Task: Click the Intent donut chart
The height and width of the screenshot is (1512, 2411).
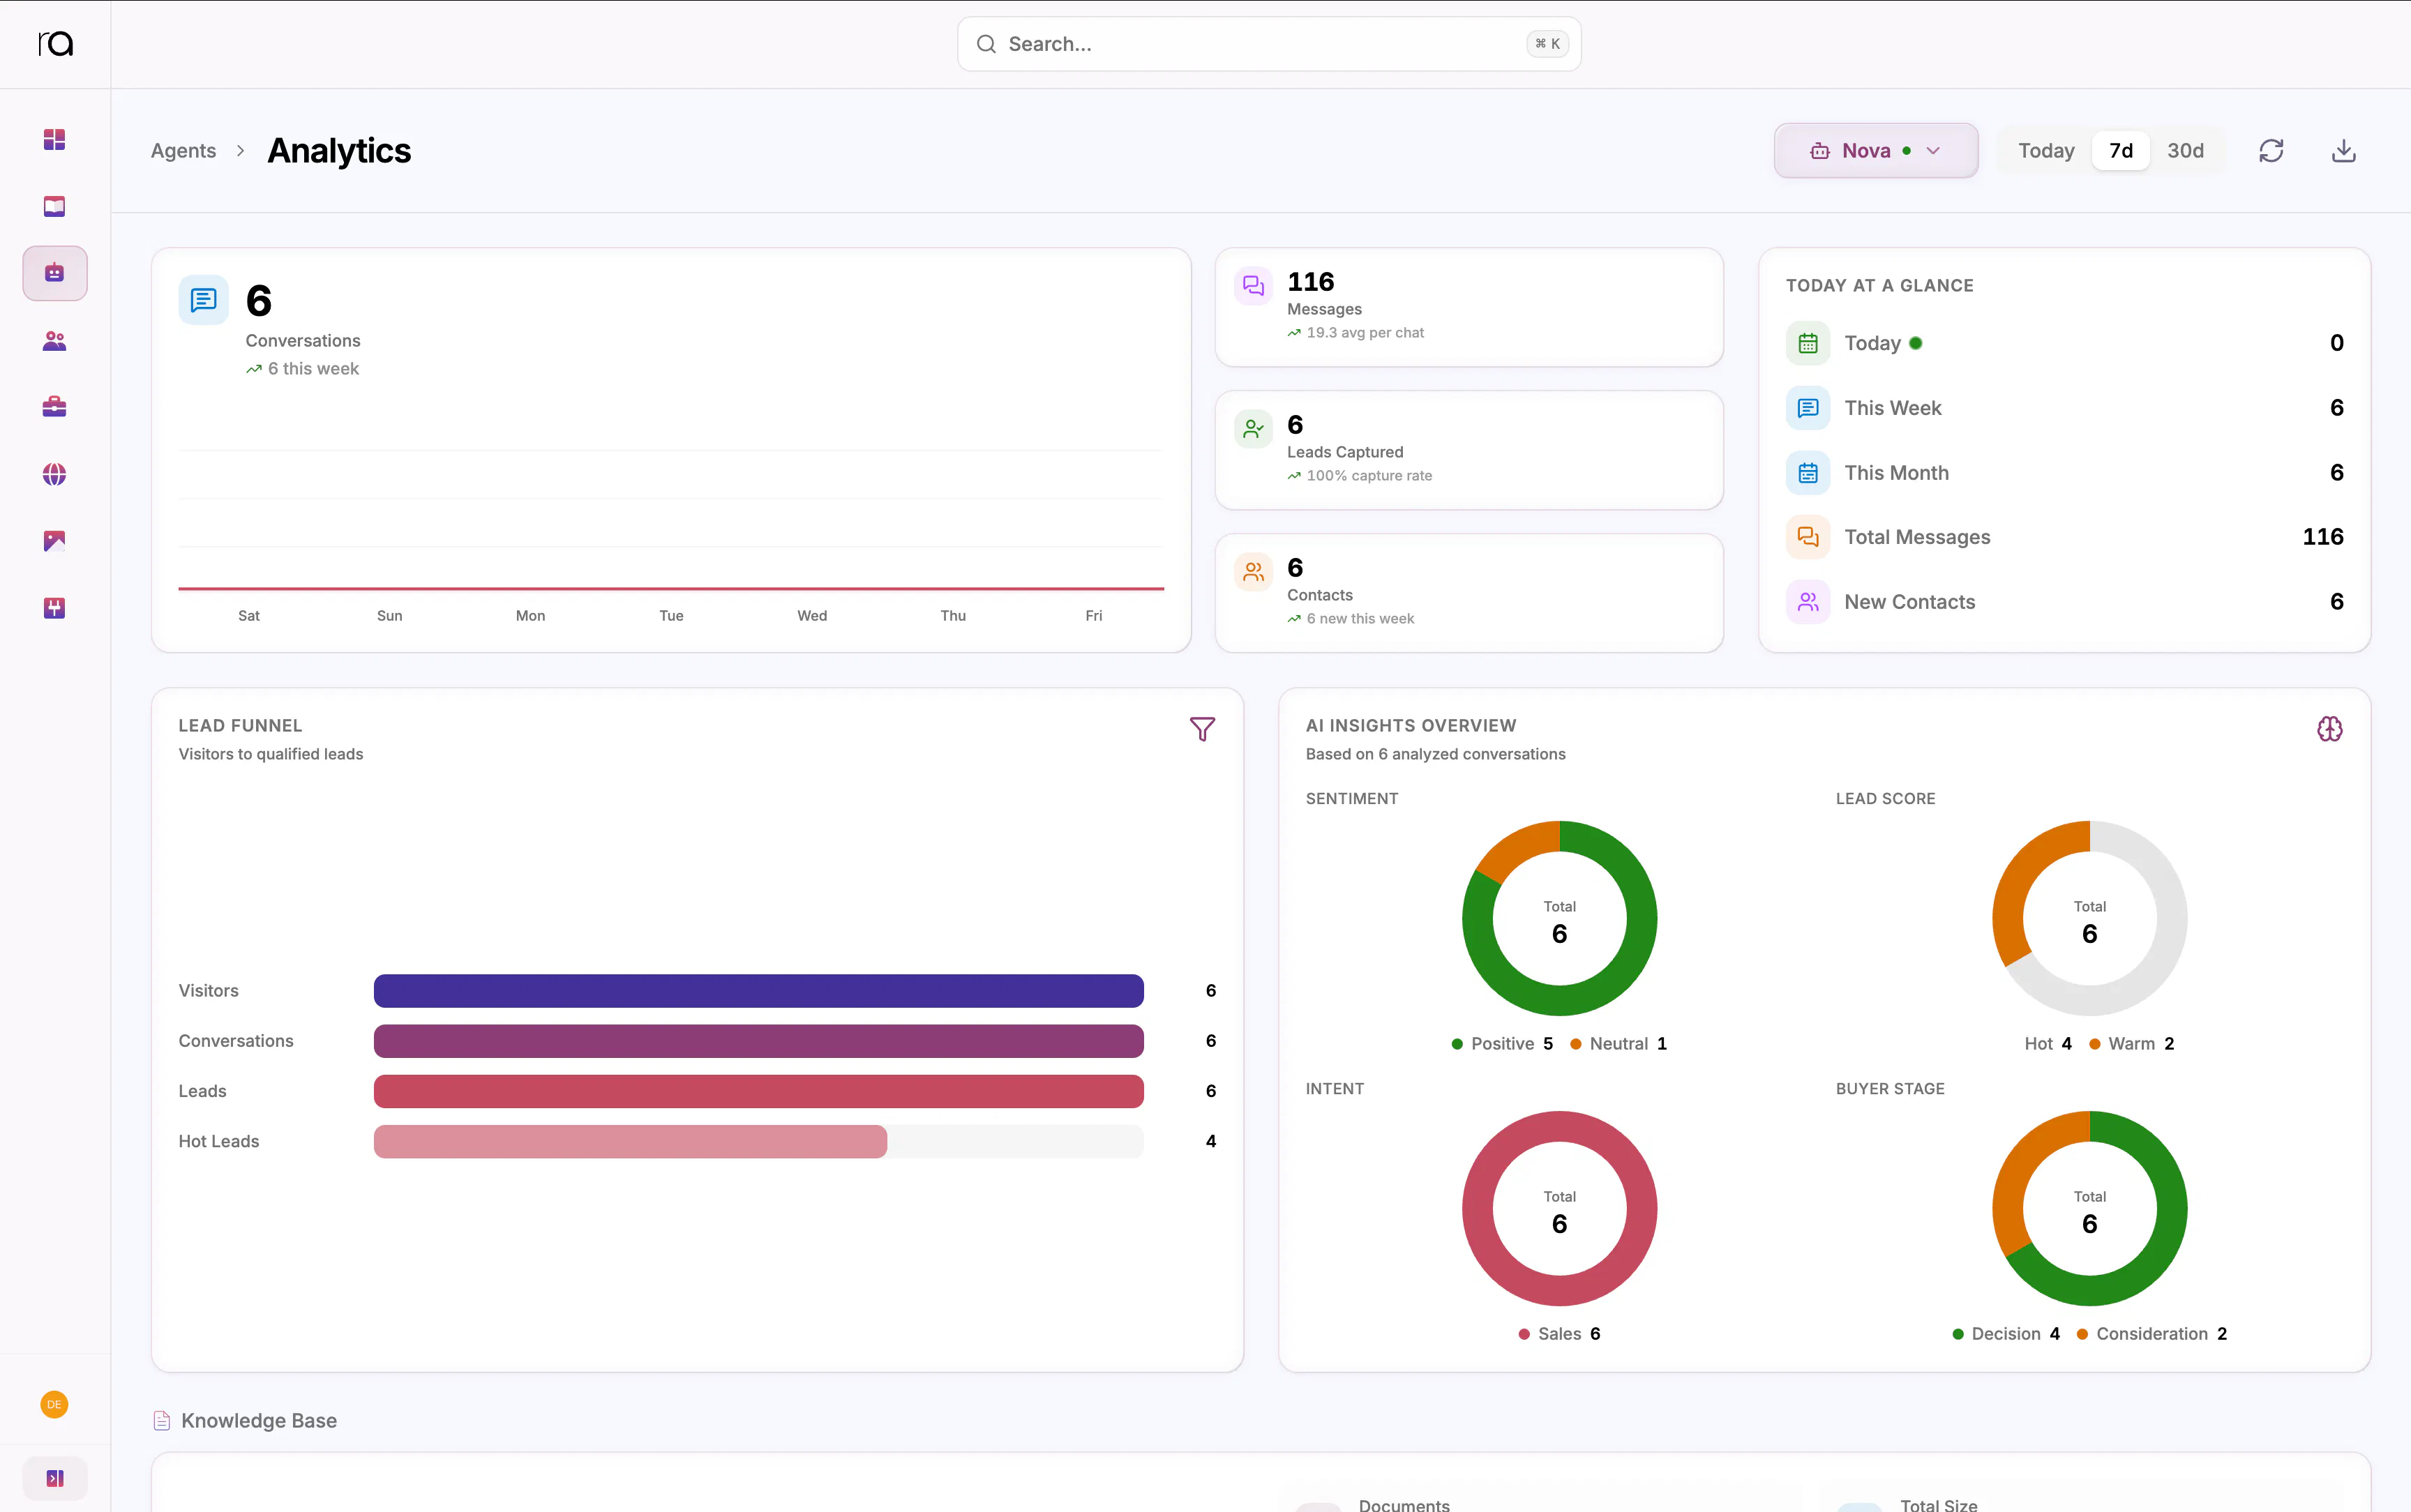Action: click(1559, 1209)
